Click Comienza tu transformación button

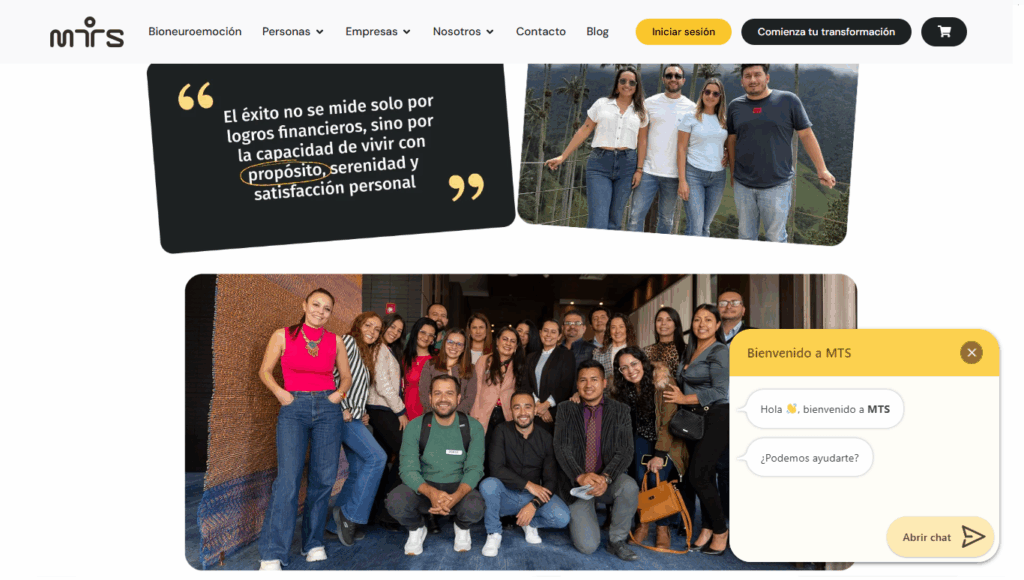826,31
